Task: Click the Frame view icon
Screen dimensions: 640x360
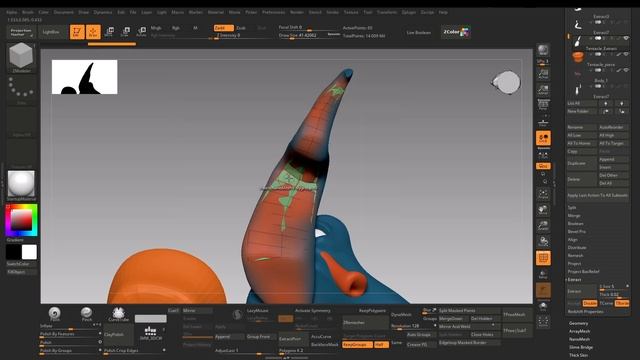Action: click(543, 194)
